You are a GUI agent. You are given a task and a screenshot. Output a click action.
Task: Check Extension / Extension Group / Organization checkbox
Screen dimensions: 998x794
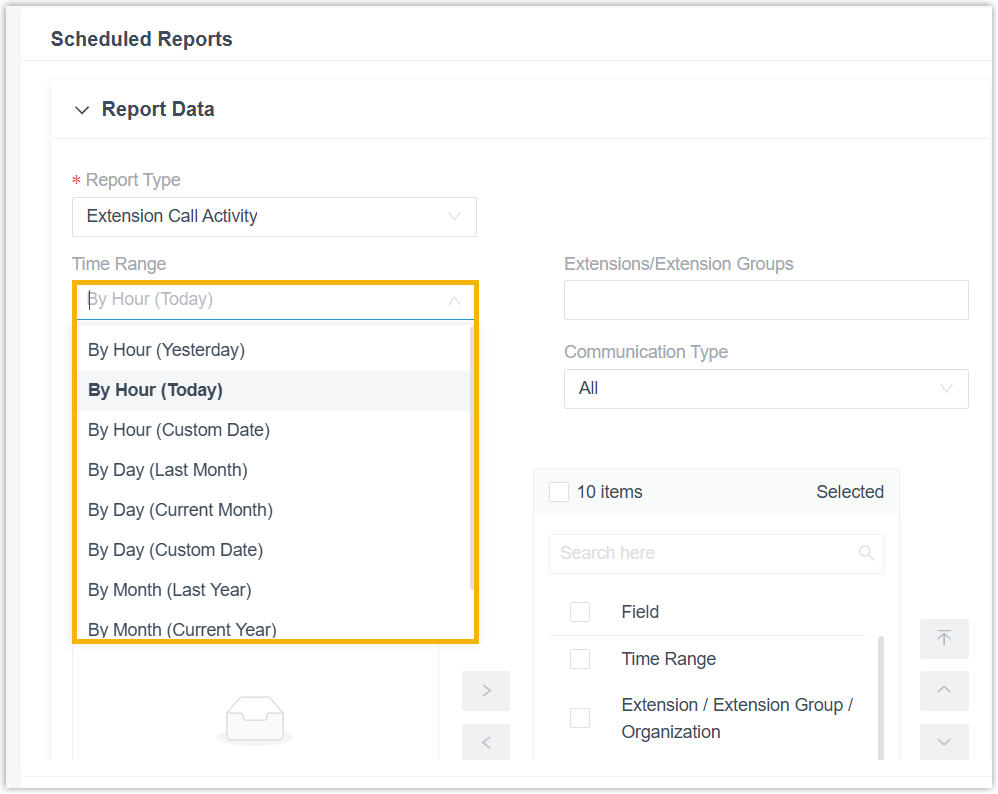click(580, 718)
